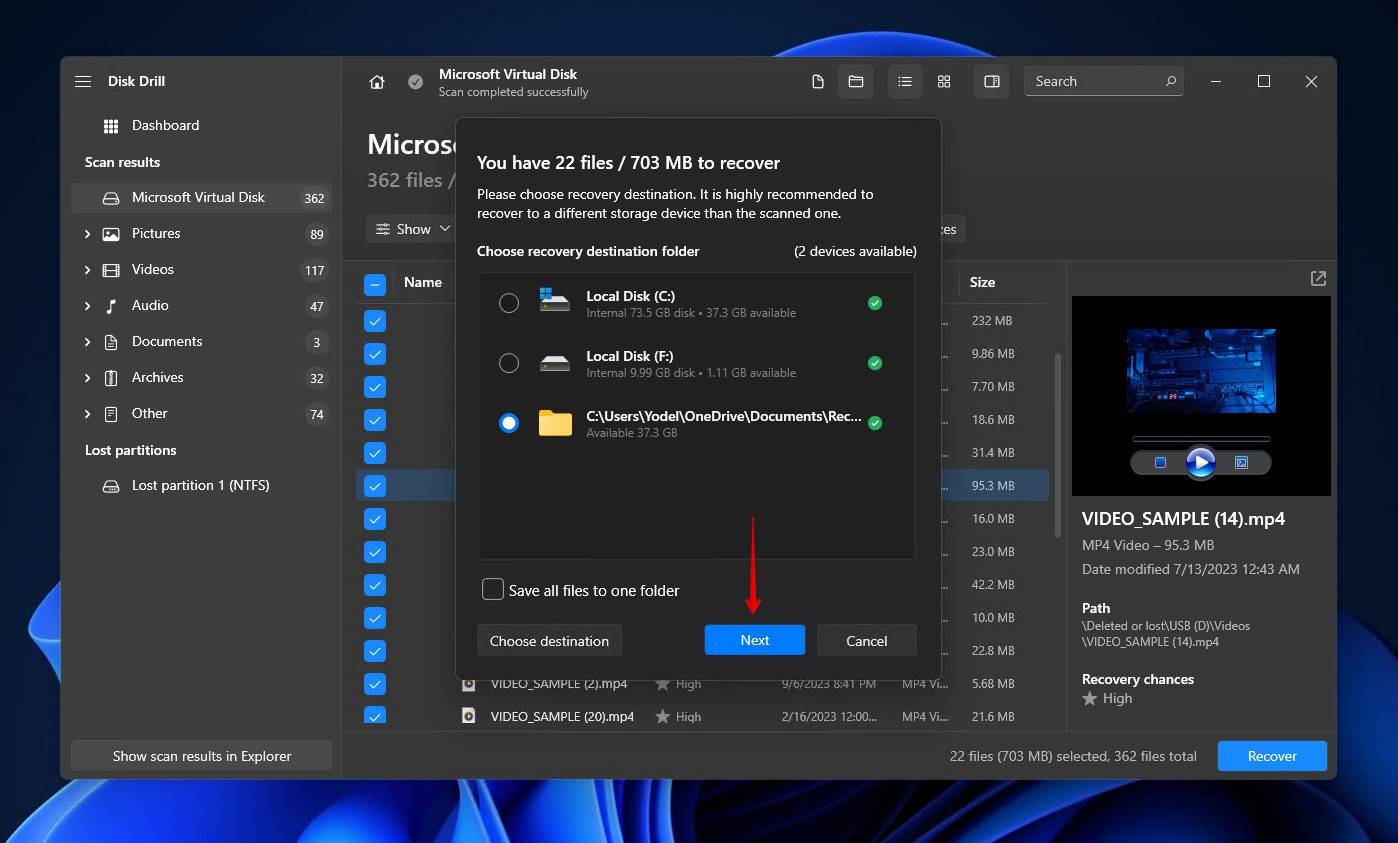The height and width of the screenshot is (843, 1398).
Task: Open Dashboard in sidebar
Action: point(165,126)
